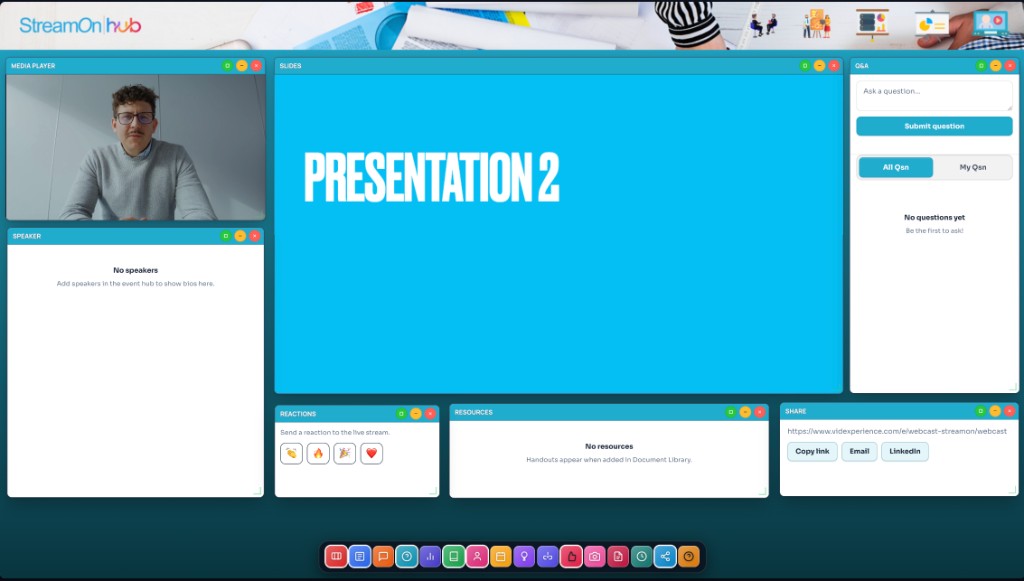Minimize the Speaker panel

coord(240,236)
